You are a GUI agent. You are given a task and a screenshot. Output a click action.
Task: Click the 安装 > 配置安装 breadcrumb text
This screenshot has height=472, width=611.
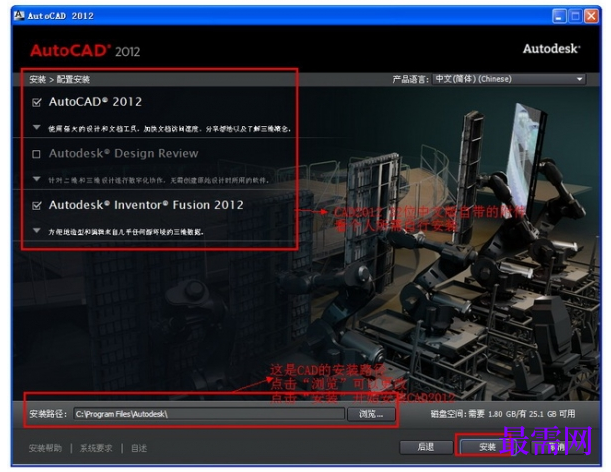[60, 80]
